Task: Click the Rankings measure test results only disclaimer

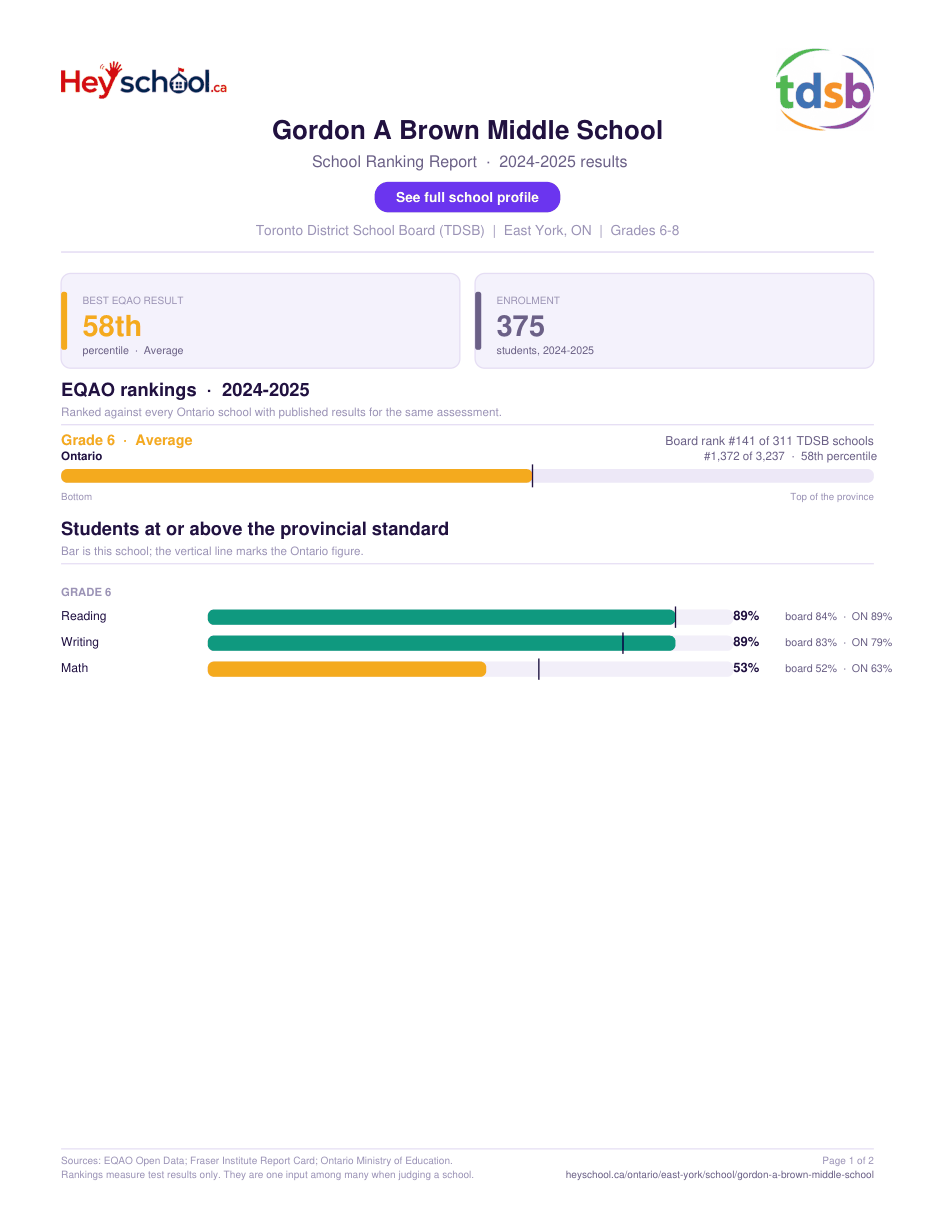Action: pyautogui.click(x=267, y=1175)
